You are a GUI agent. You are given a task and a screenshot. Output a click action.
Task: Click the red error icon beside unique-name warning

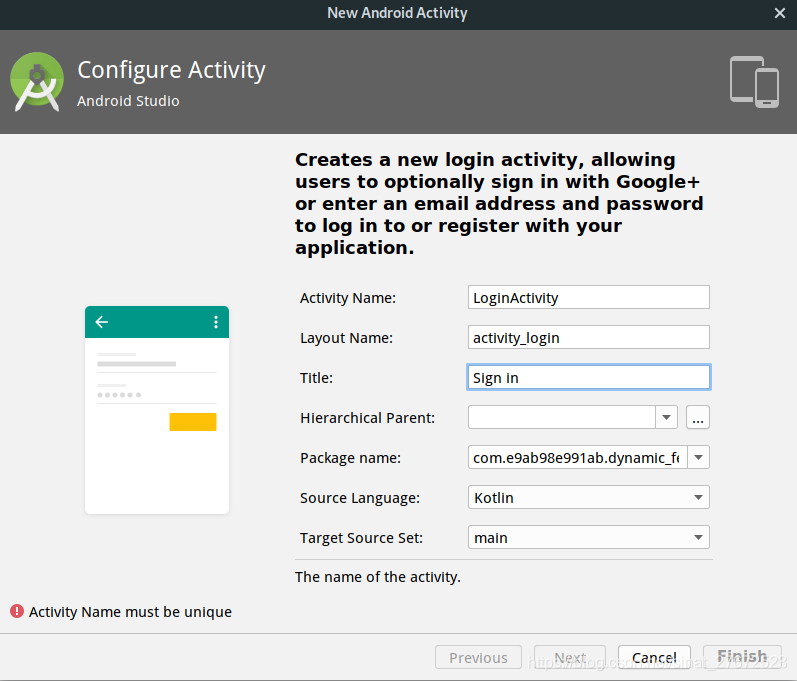(17, 611)
